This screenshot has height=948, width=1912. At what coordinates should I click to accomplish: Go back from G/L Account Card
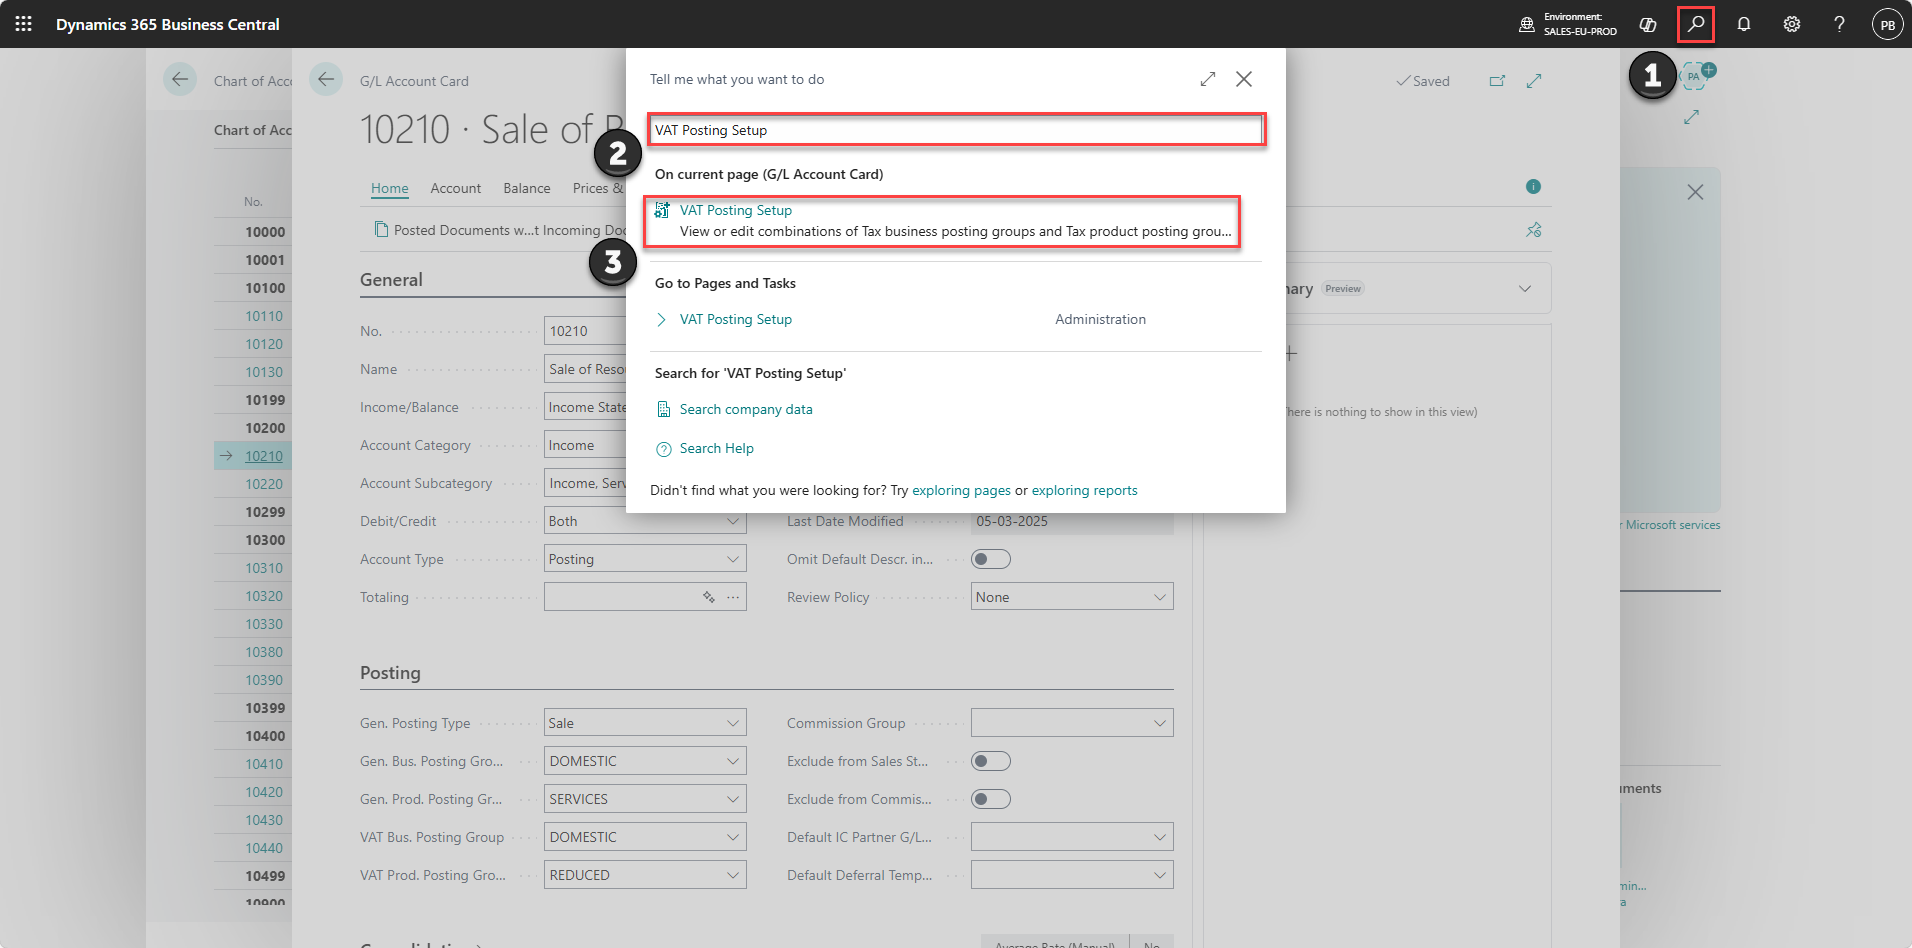tap(326, 79)
